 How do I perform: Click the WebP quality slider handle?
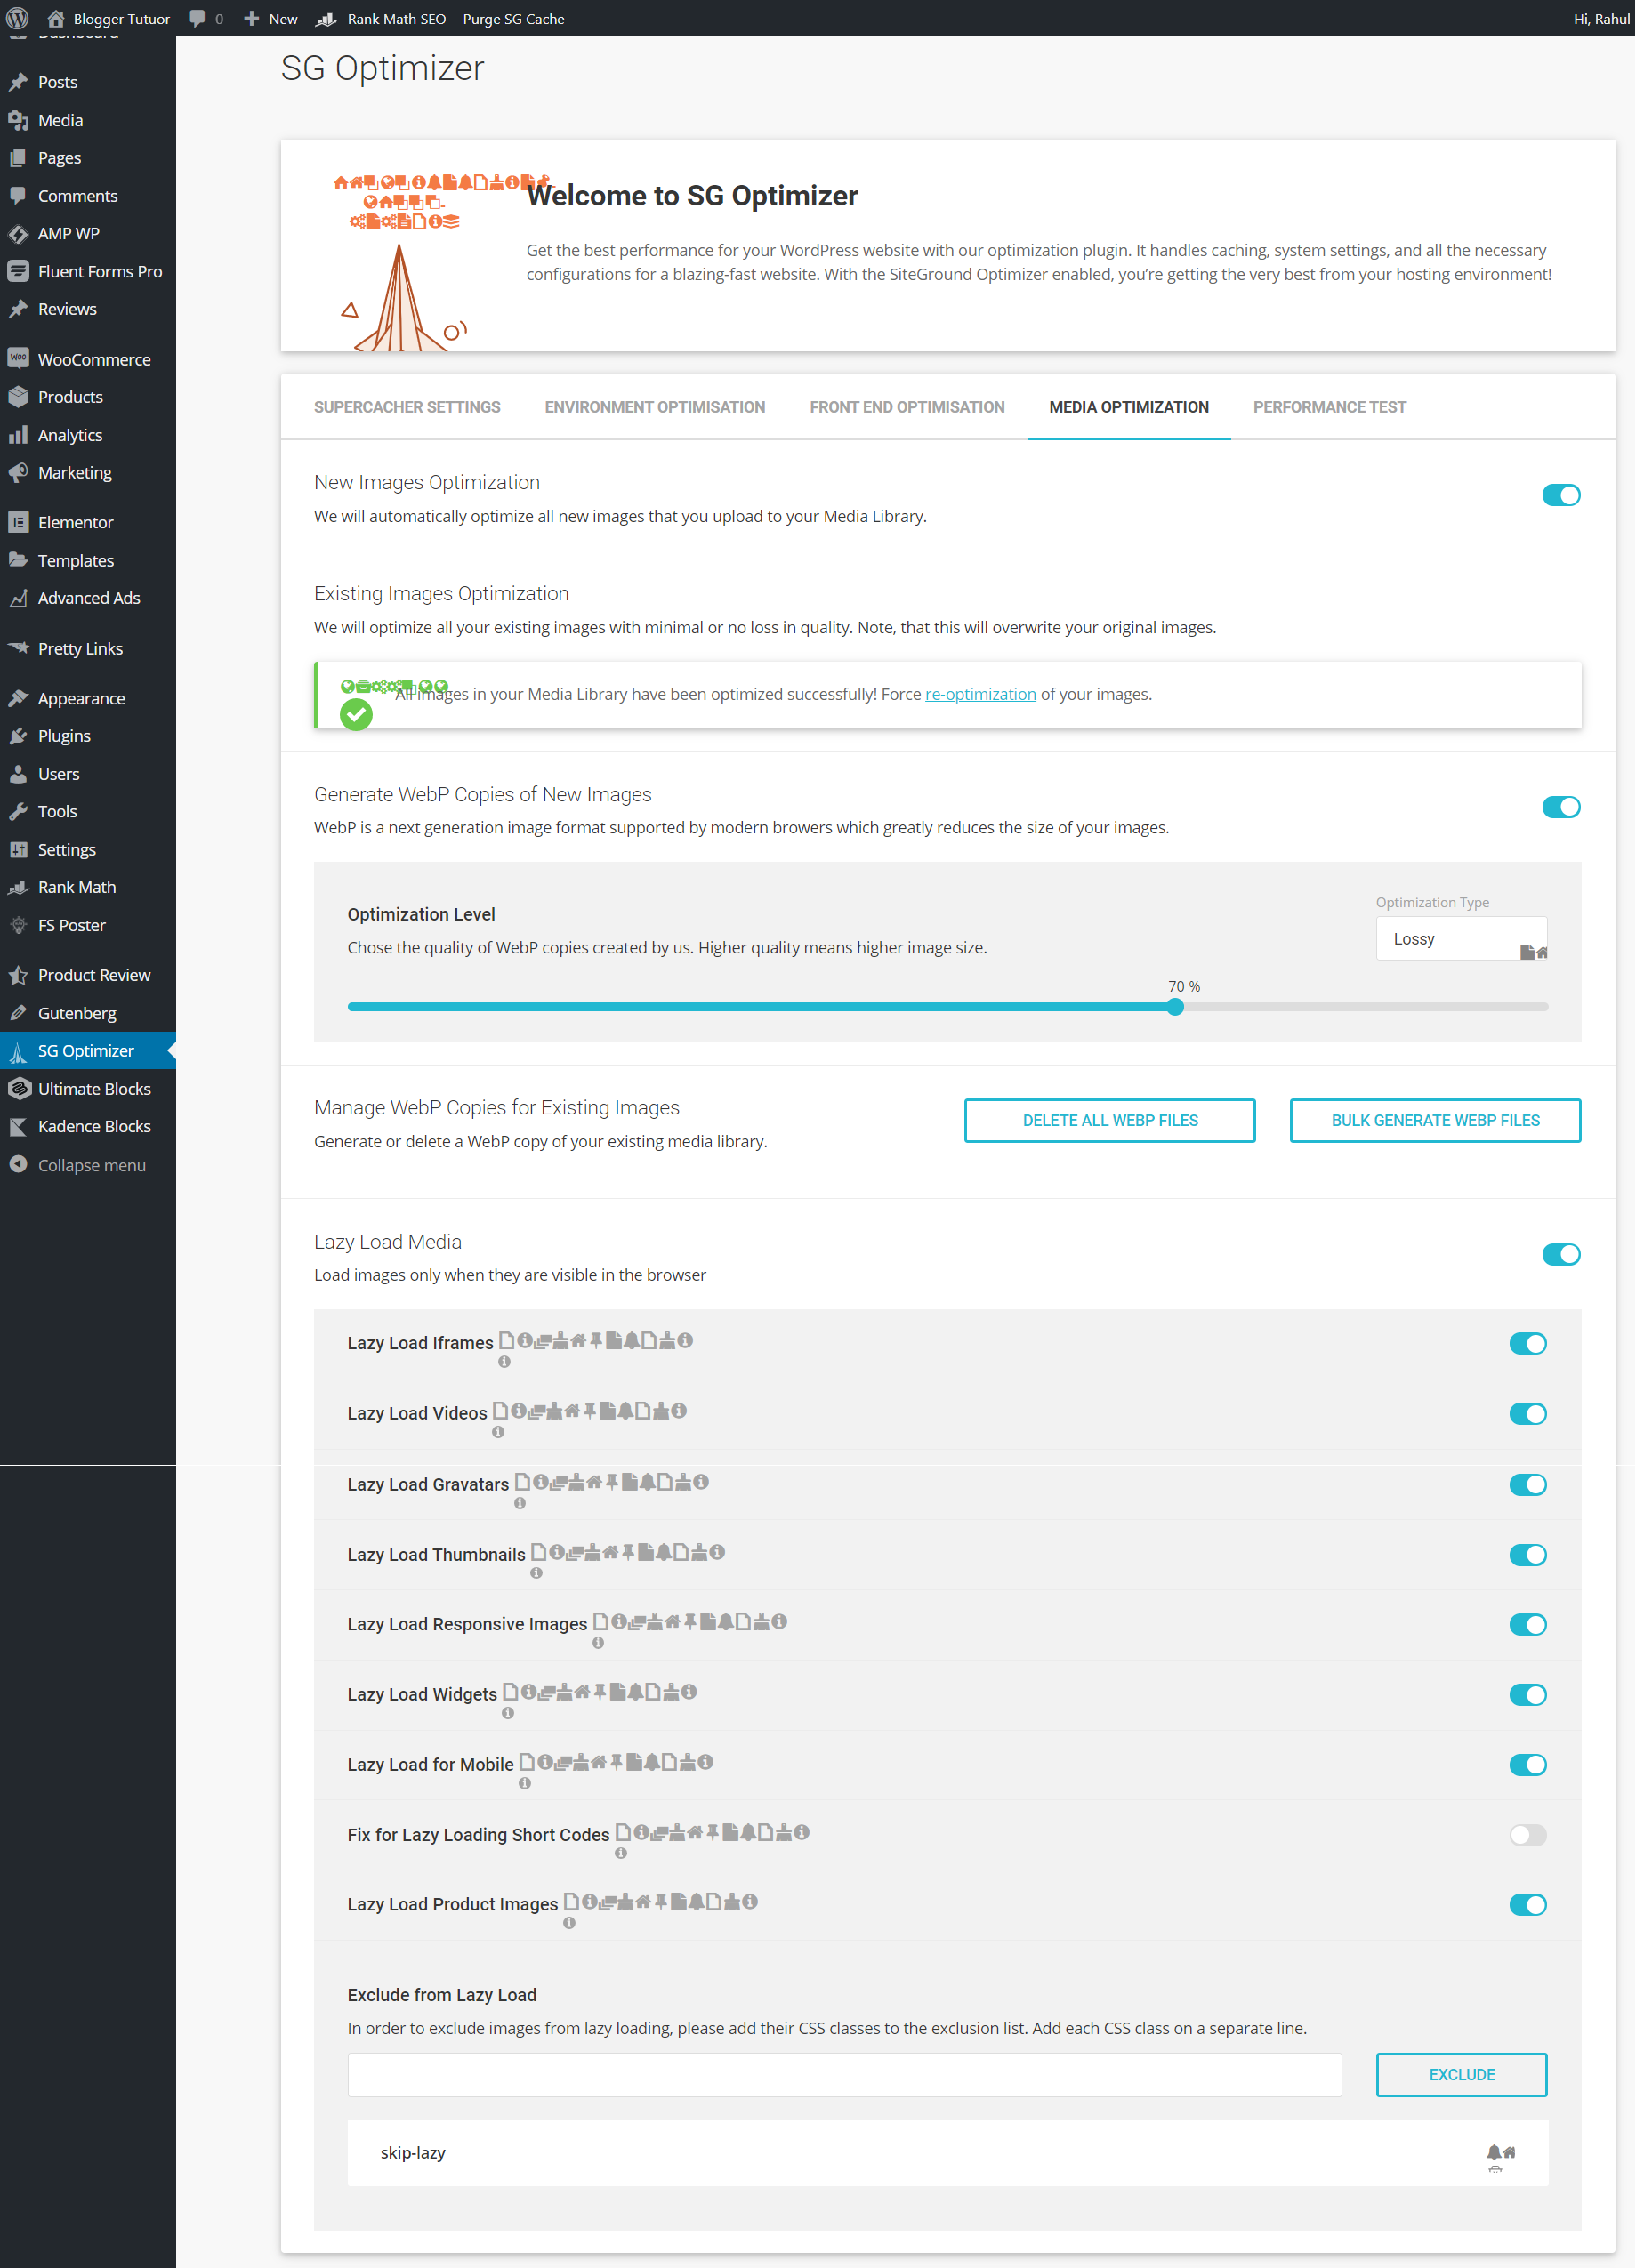coord(1176,1007)
